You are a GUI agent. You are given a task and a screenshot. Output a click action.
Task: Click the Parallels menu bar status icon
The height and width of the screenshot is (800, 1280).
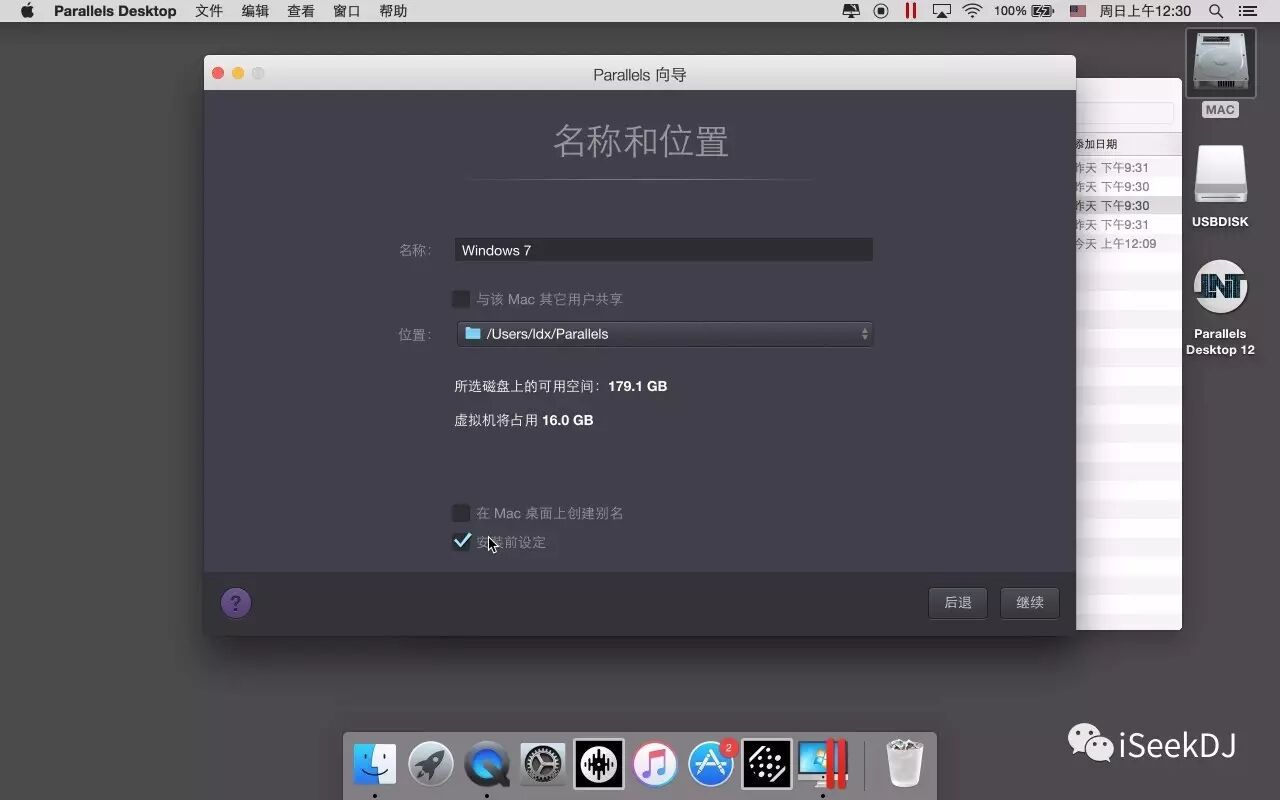pyautogui.click(x=911, y=11)
